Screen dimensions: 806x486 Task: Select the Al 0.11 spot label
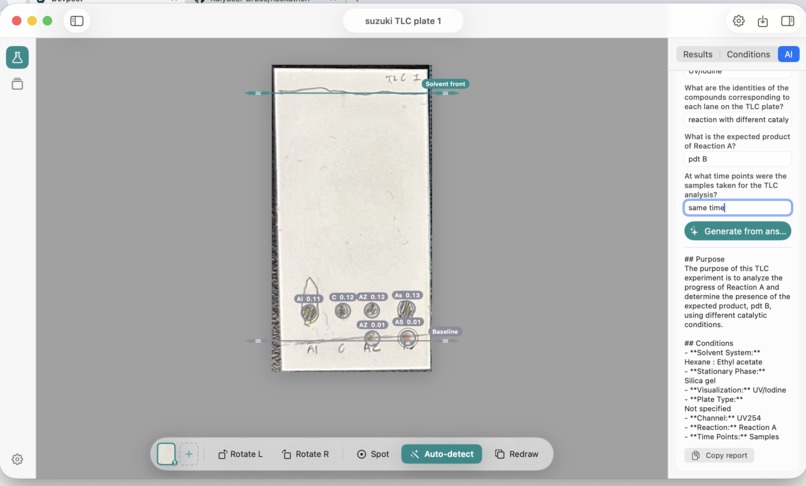coord(308,299)
